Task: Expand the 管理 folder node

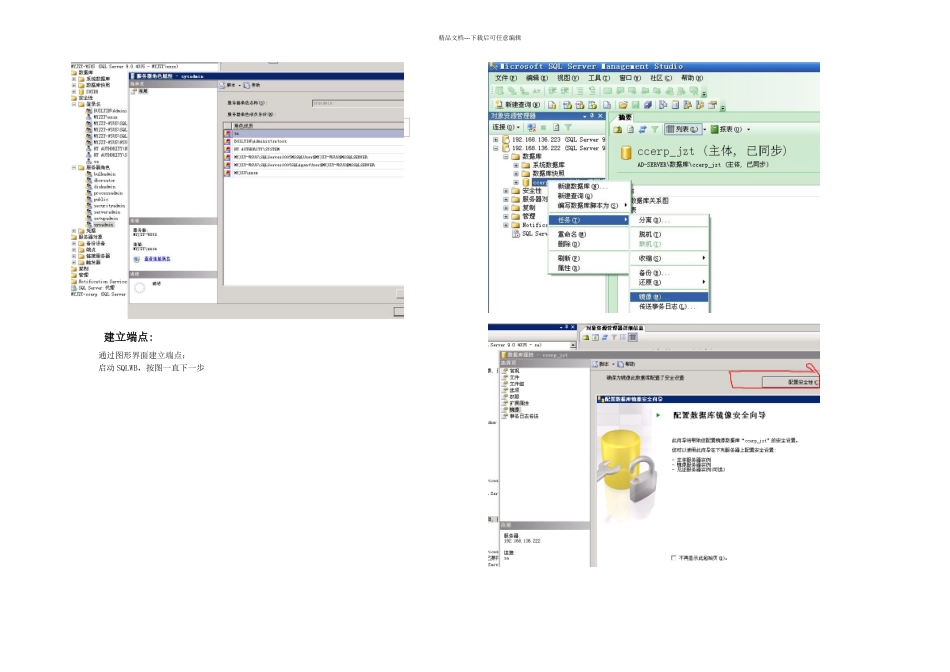Action: point(506,216)
